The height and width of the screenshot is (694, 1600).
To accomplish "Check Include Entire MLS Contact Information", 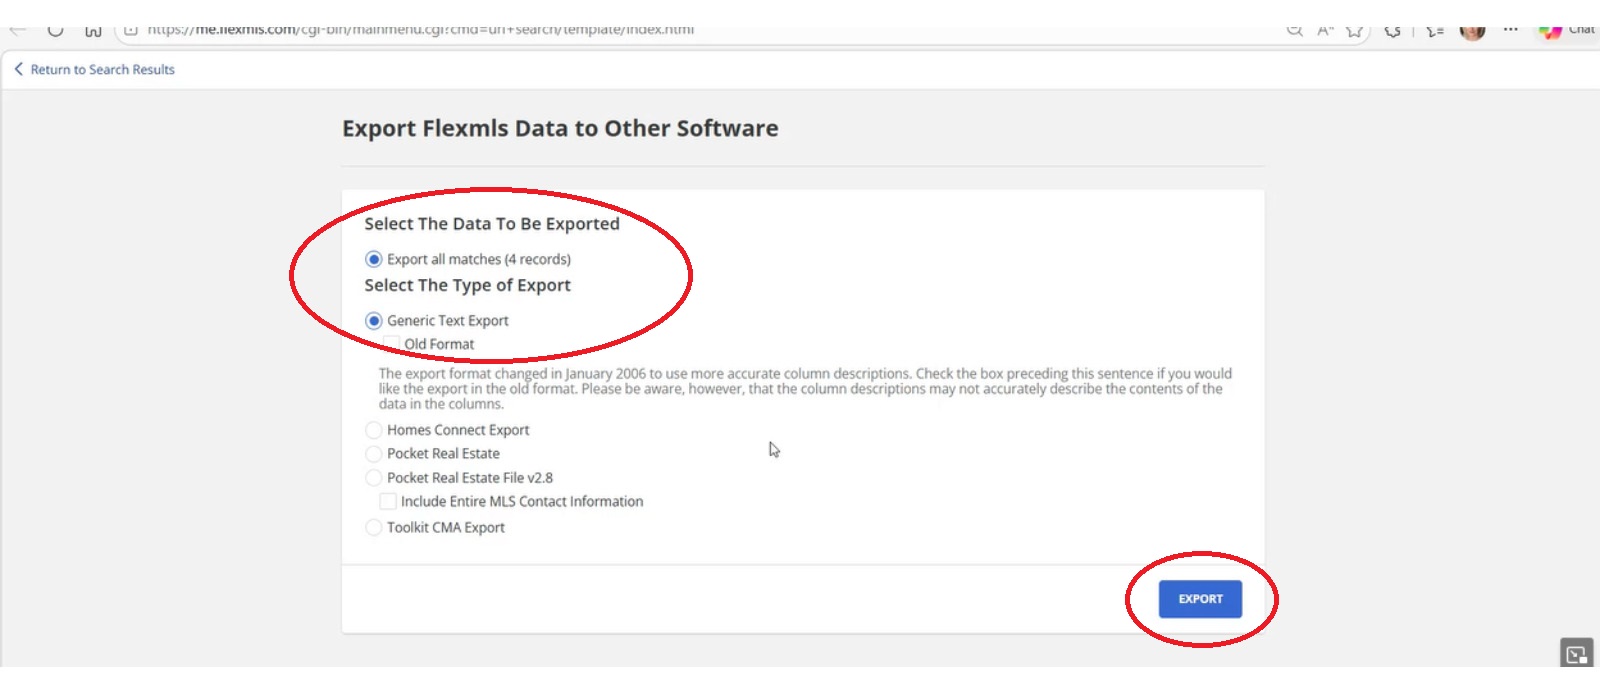I will pos(388,502).
